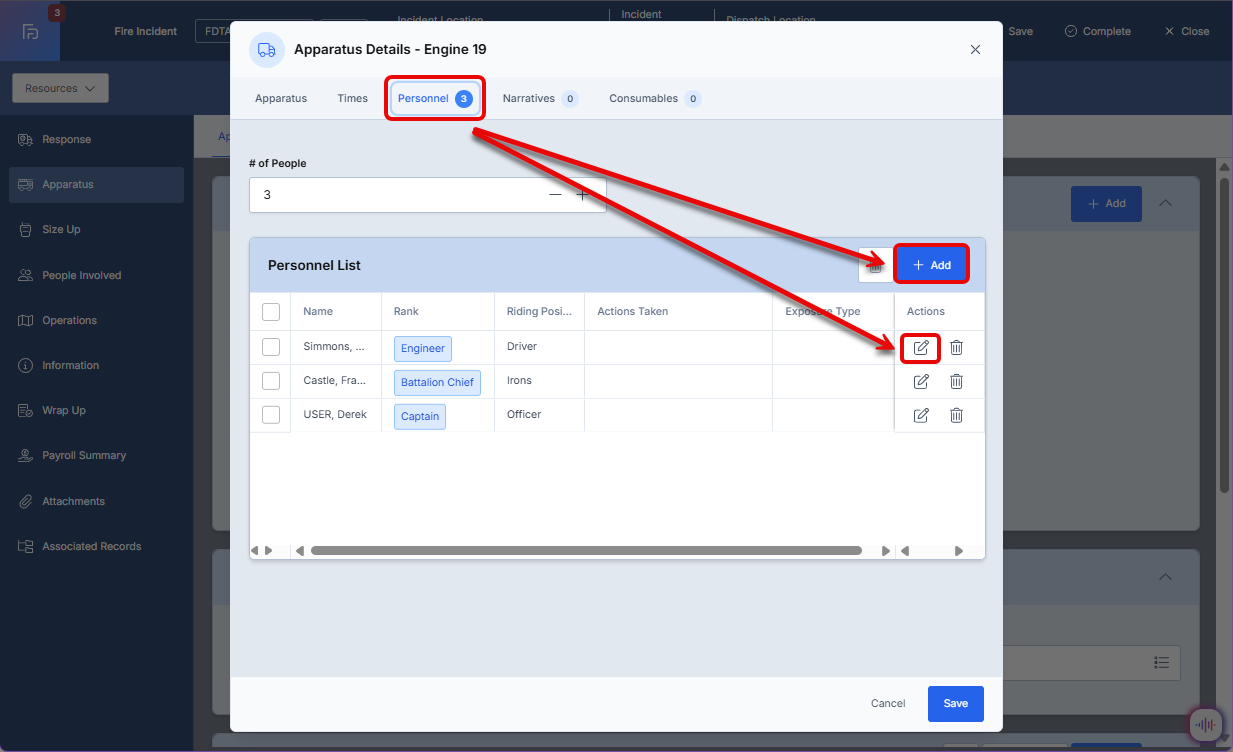1233x752 pixels.
Task: Open the Resources dropdown
Action: [60, 88]
